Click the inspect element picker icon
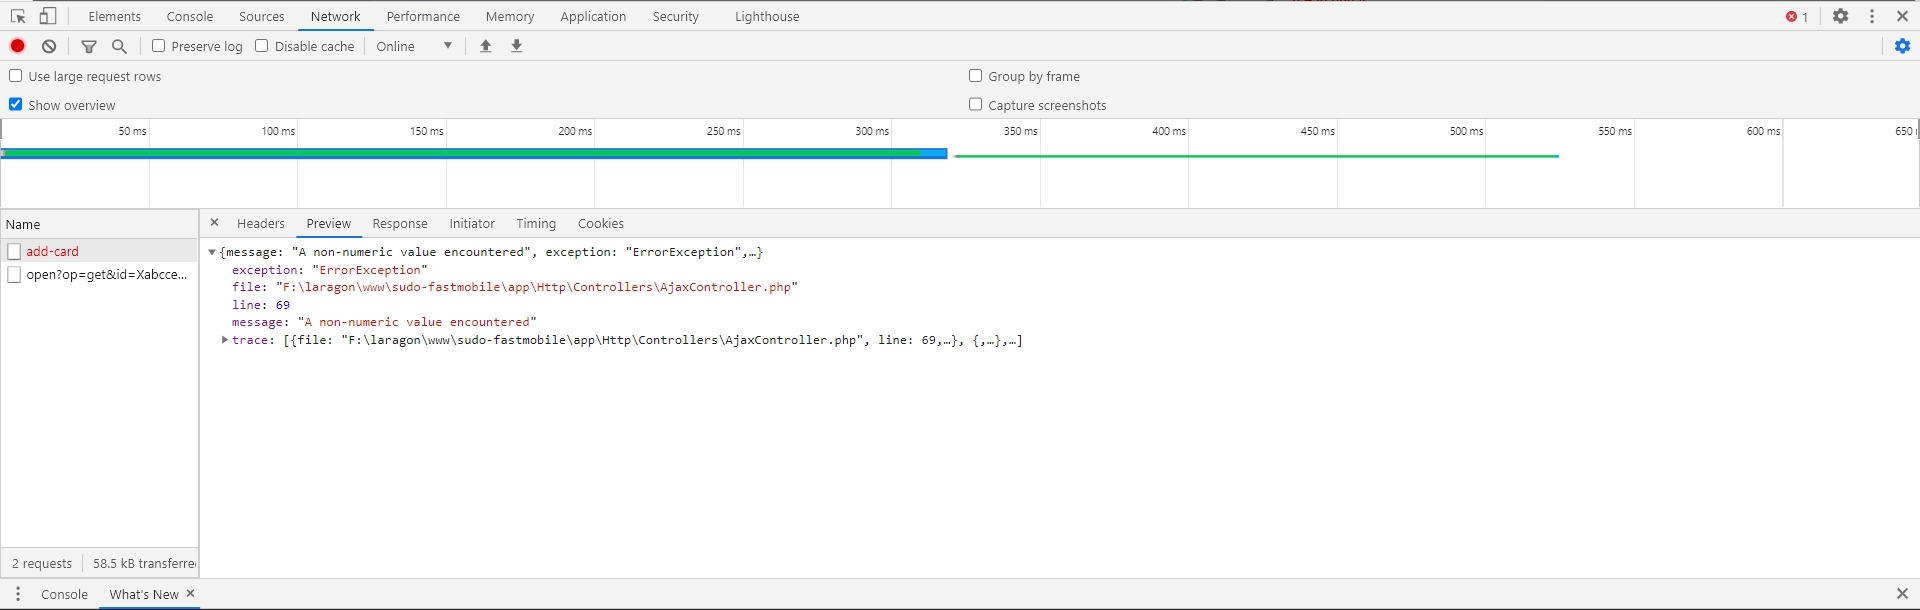The image size is (1920, 610). coord(18,16)
